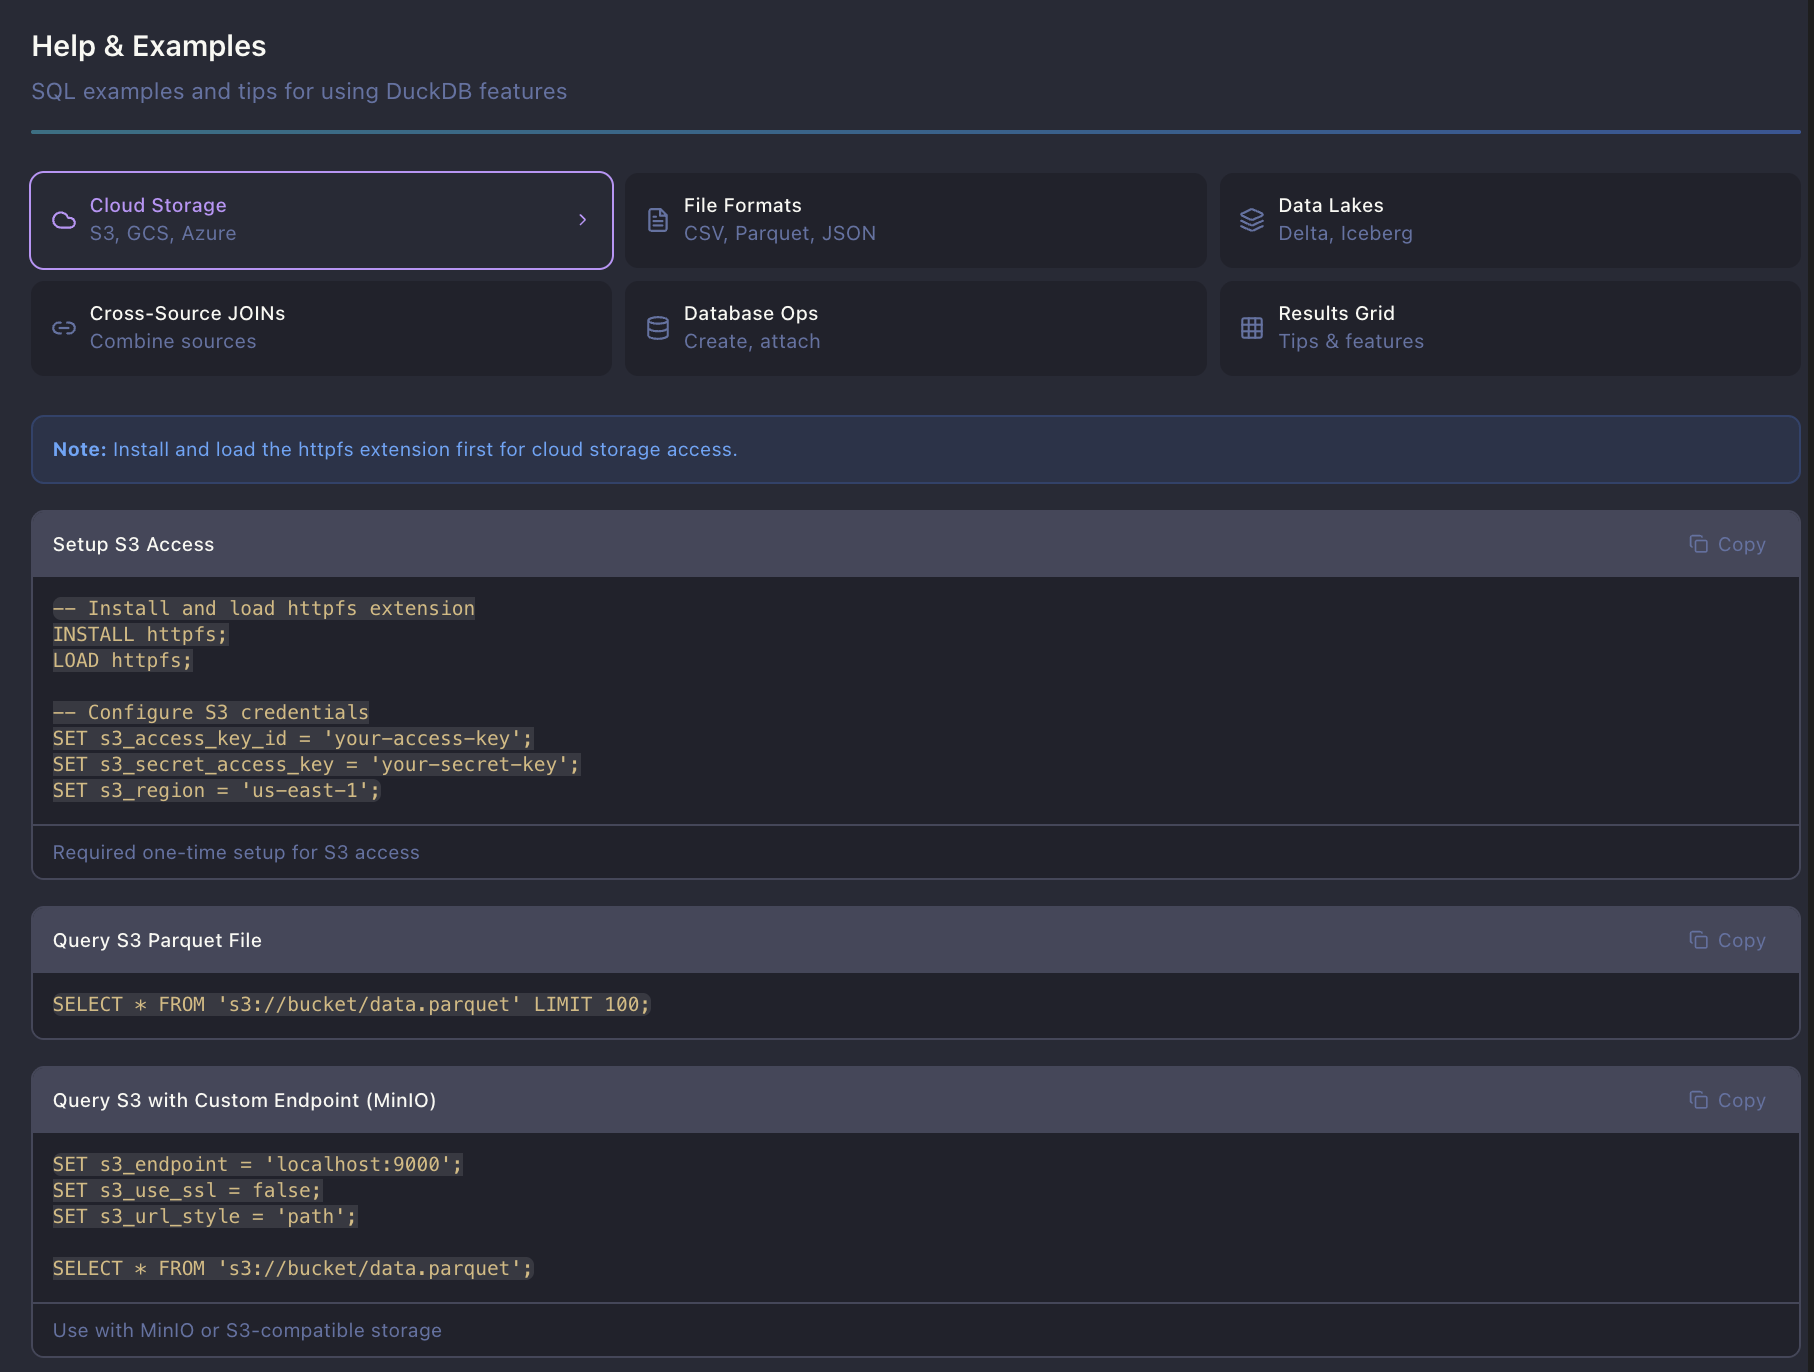
Task: Click the grid icon in Results Grid card
Action: click(x=1252, y=328)
